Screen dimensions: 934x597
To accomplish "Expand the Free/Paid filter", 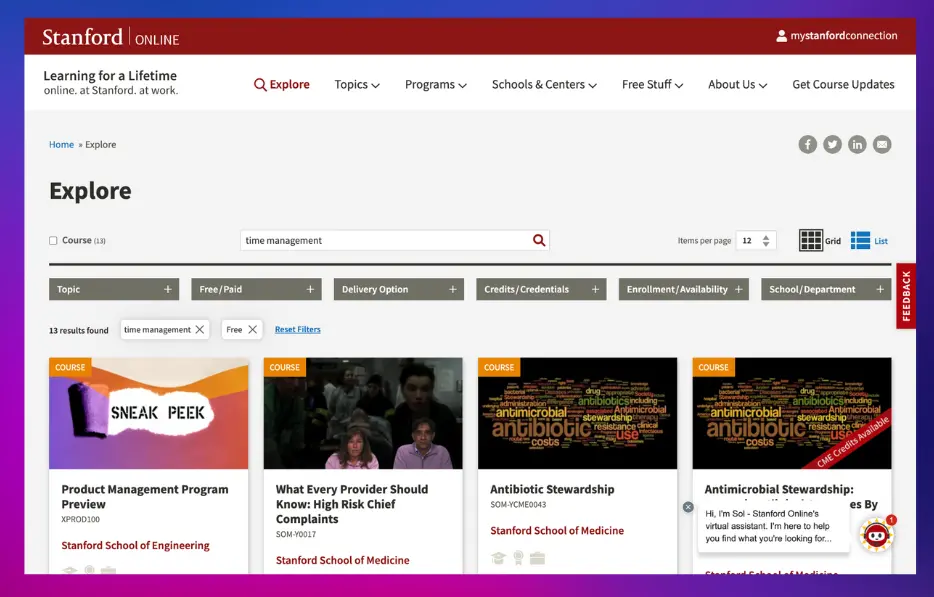I will (309, 289).
